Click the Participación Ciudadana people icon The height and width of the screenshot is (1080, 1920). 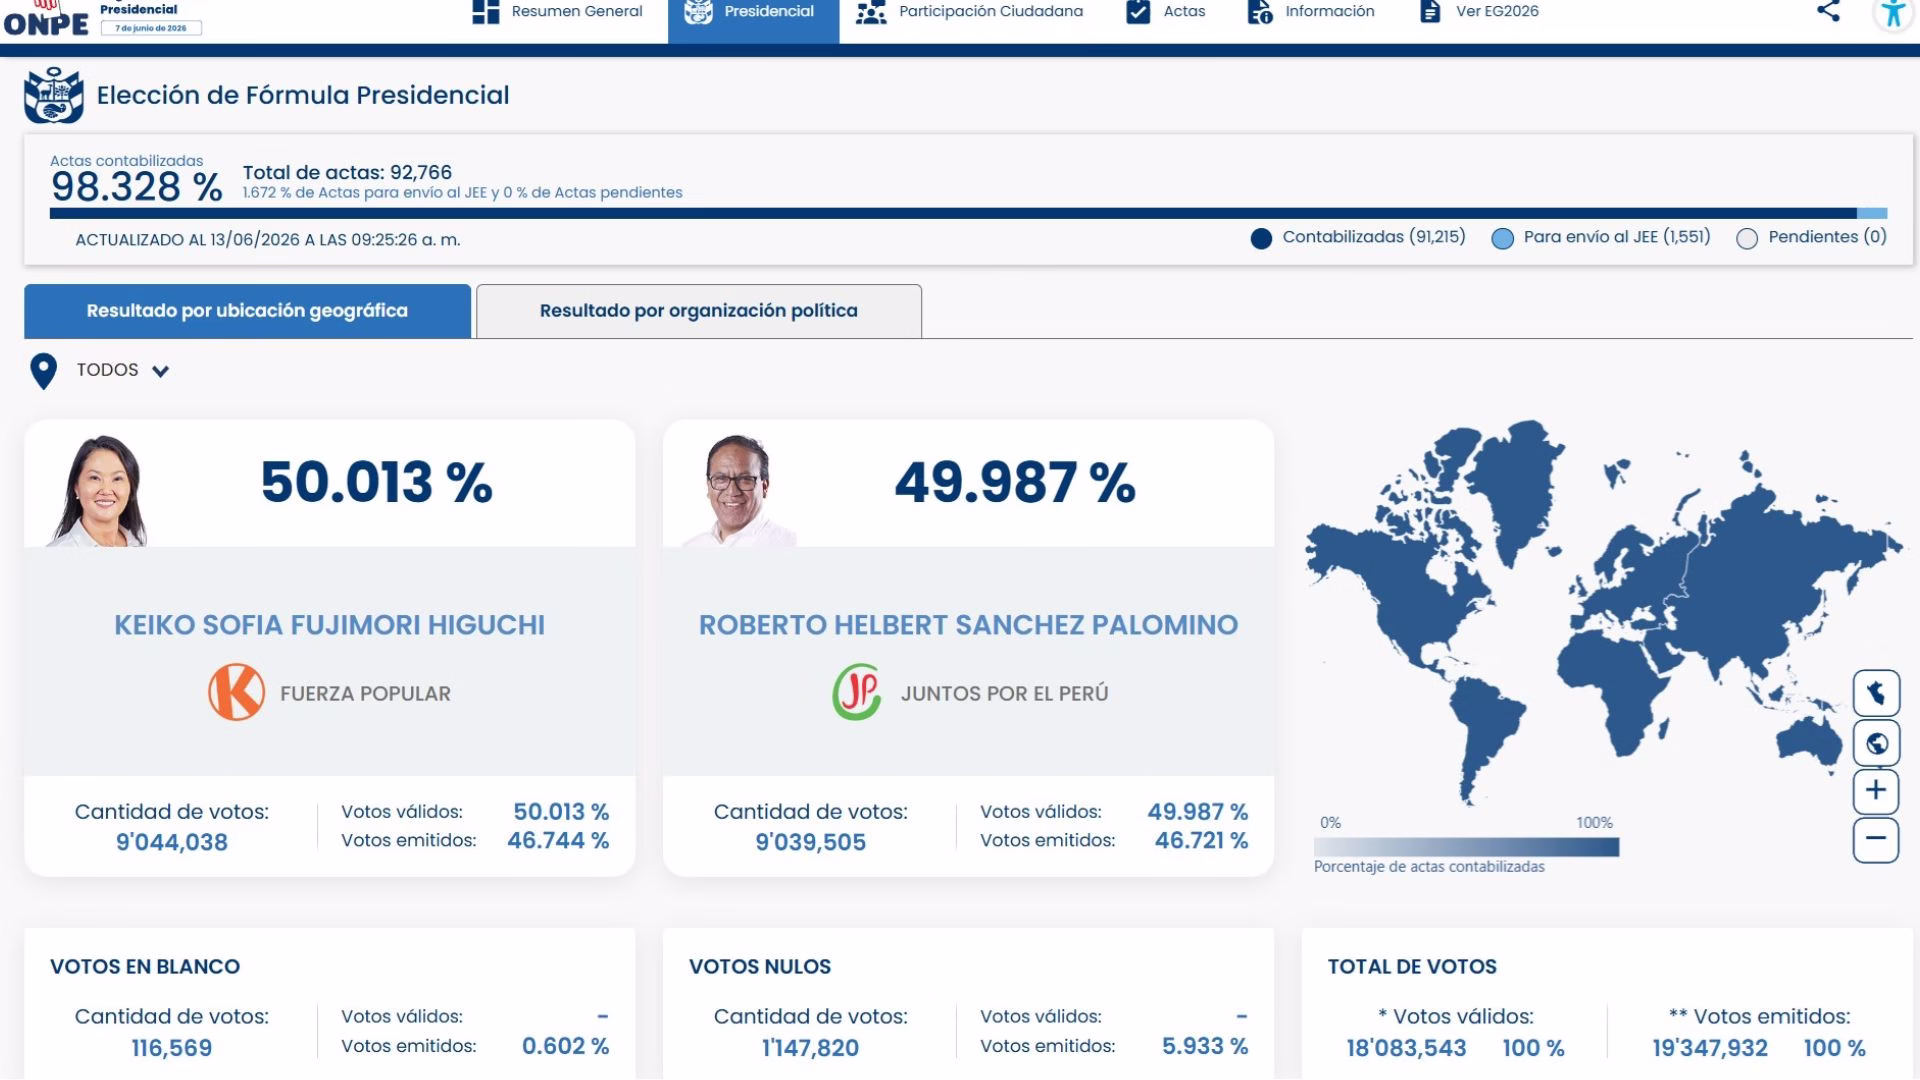(x=871, y=12)
